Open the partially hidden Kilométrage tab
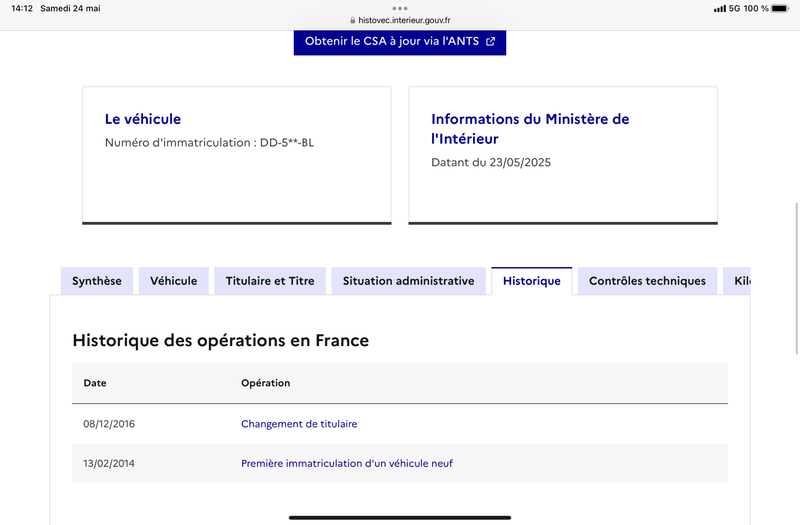800x525 pixels. pyautogui.click(x=737, y=281)
